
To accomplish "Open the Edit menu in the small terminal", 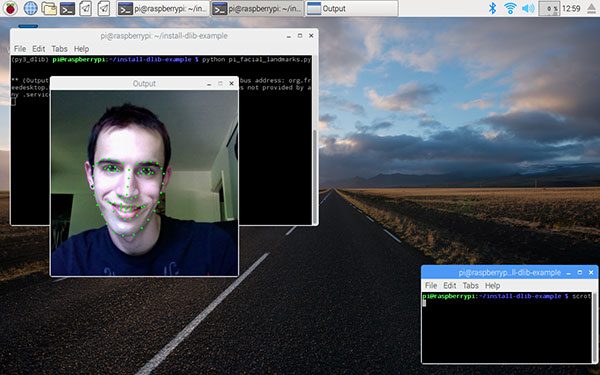I will [x=449, y=285].
